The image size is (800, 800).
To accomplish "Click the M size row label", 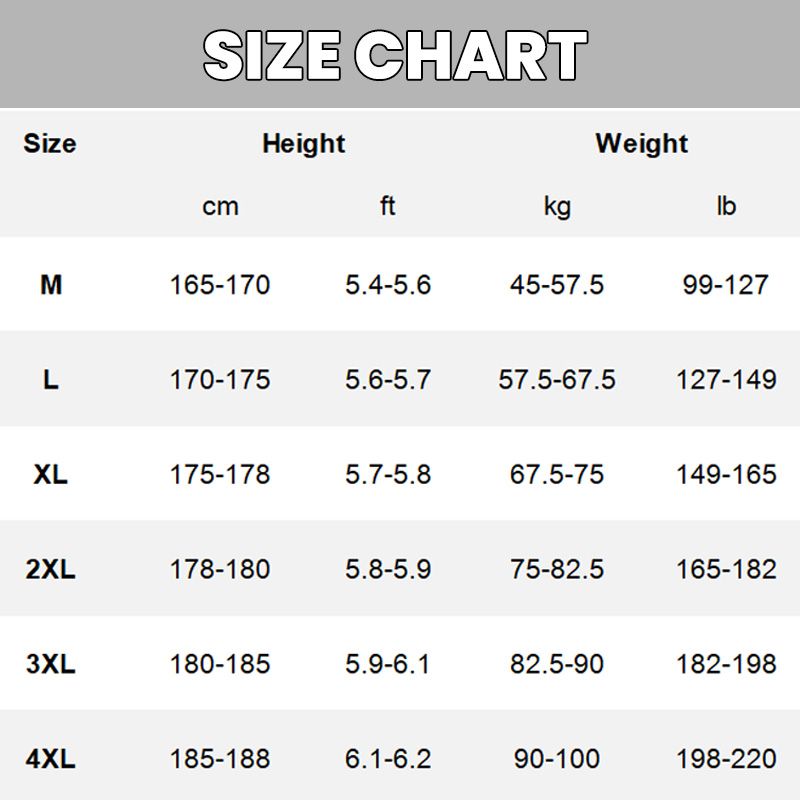I will pyautogui.click(x=51, y=285).
